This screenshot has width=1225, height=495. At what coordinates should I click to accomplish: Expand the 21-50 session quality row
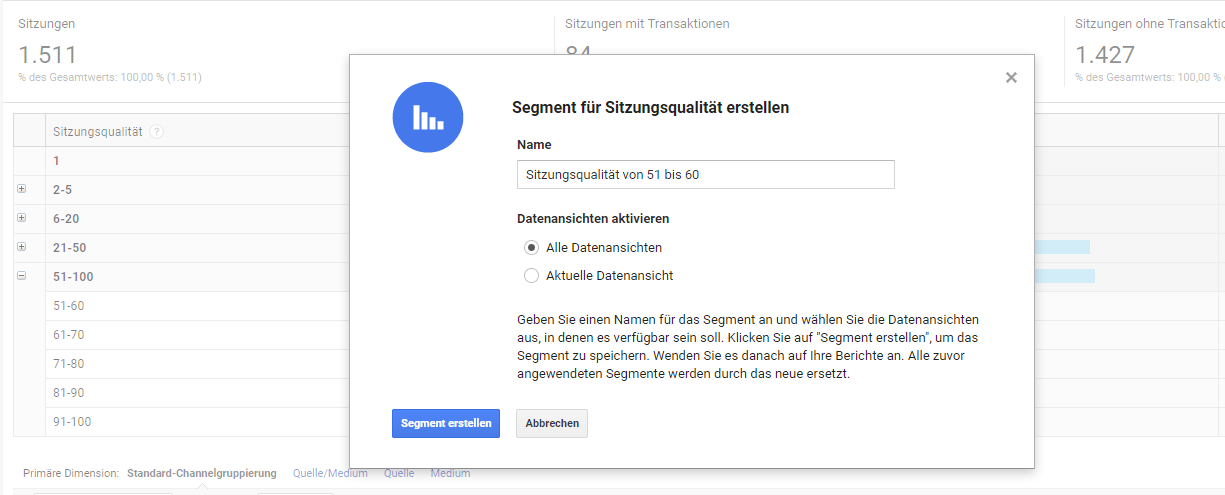click(21, 247)
